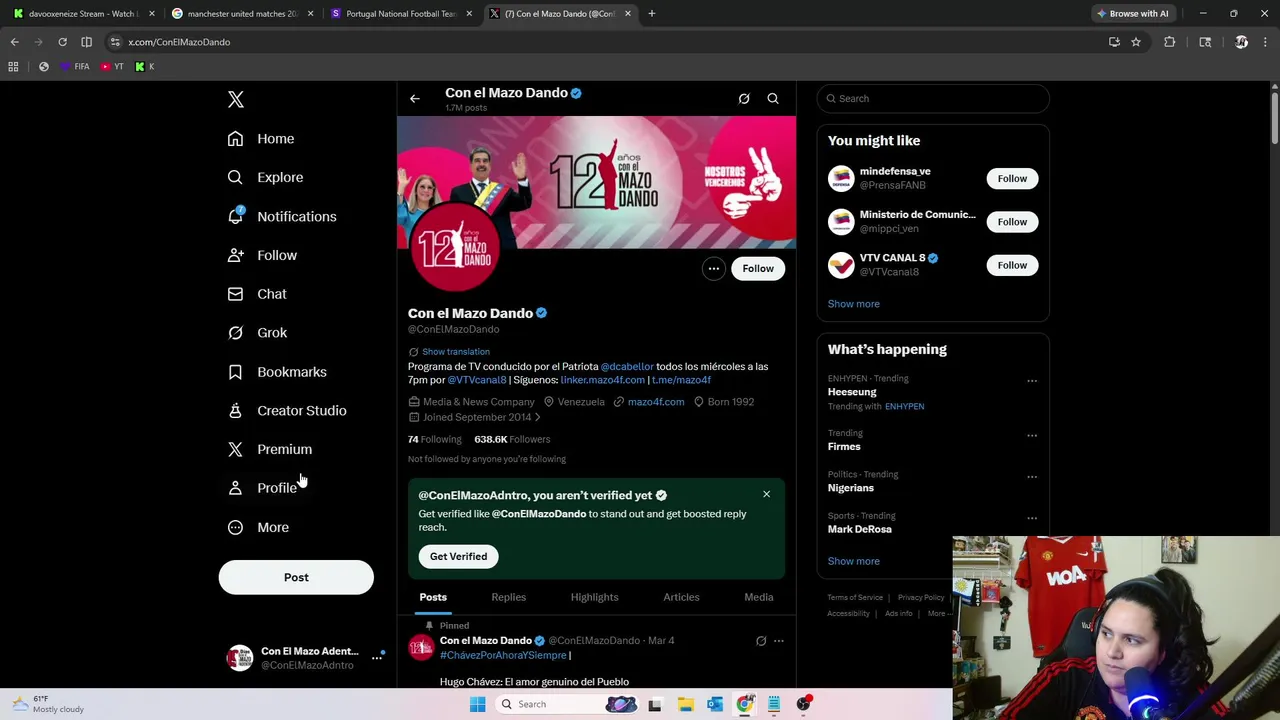1280x720 pixels.
Task: Open @dcabellor mention link
Action: point(627,367)
